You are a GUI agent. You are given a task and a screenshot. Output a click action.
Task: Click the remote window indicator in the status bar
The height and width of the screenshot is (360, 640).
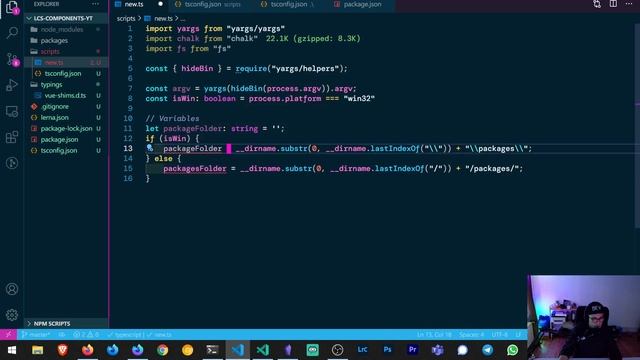(x=8, y=334)
